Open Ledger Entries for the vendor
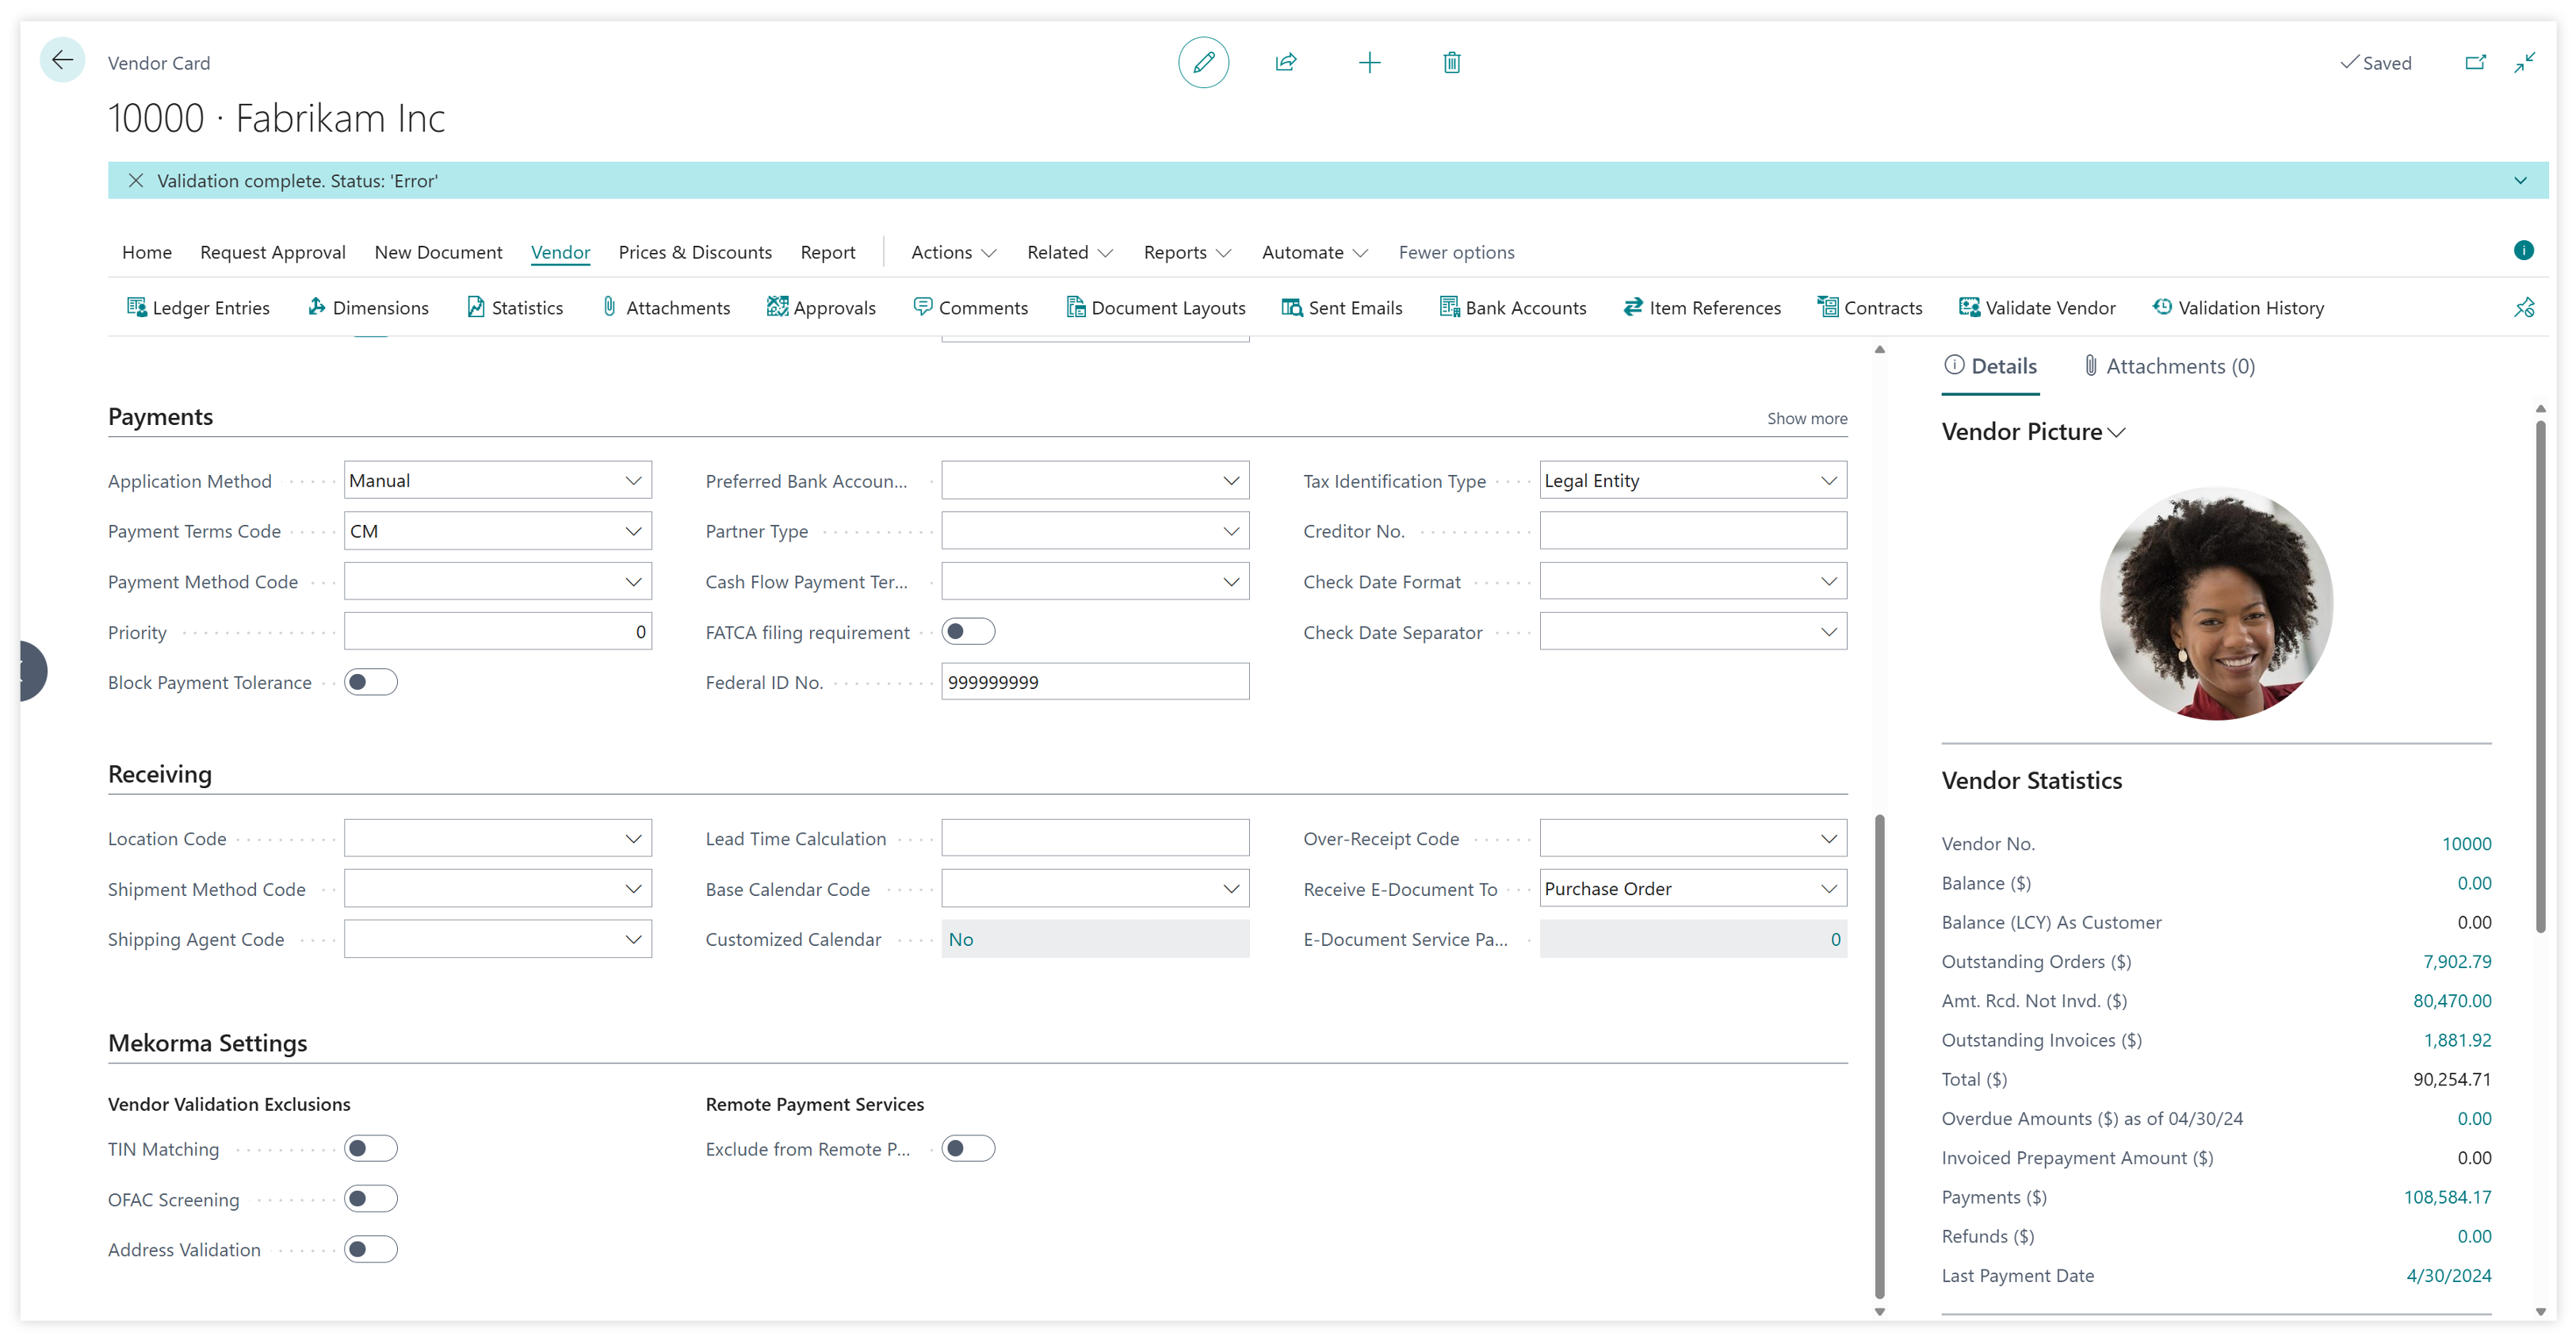This screenshot has height=1340, width=2576. (x=197, y=307)
